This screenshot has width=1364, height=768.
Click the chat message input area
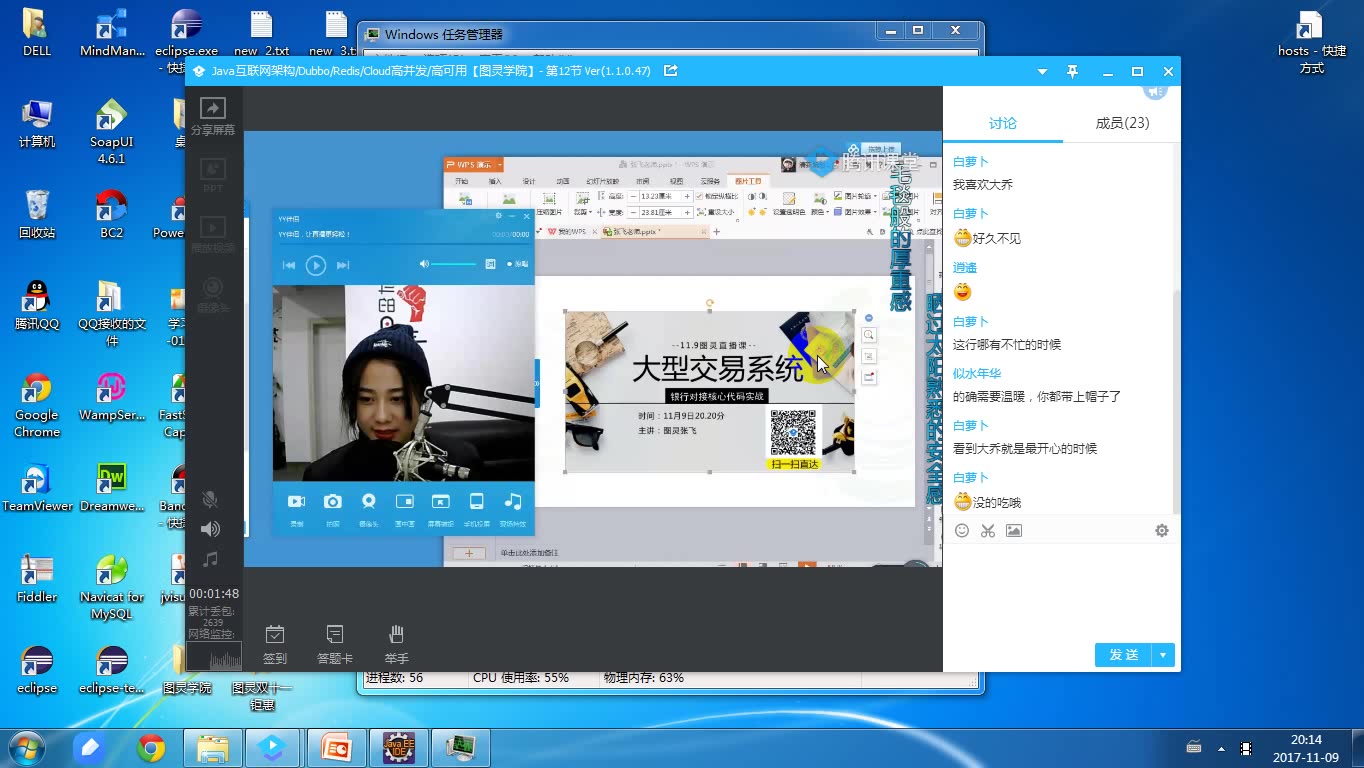coord(1061,590)
